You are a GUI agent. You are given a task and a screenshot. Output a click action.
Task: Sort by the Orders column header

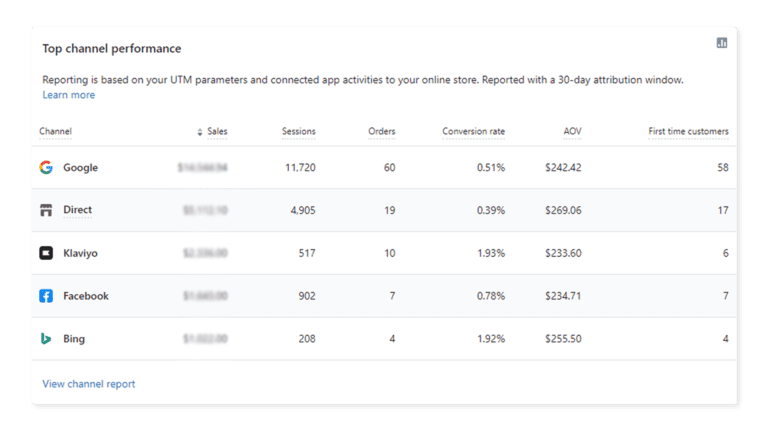tap(381, 131)
